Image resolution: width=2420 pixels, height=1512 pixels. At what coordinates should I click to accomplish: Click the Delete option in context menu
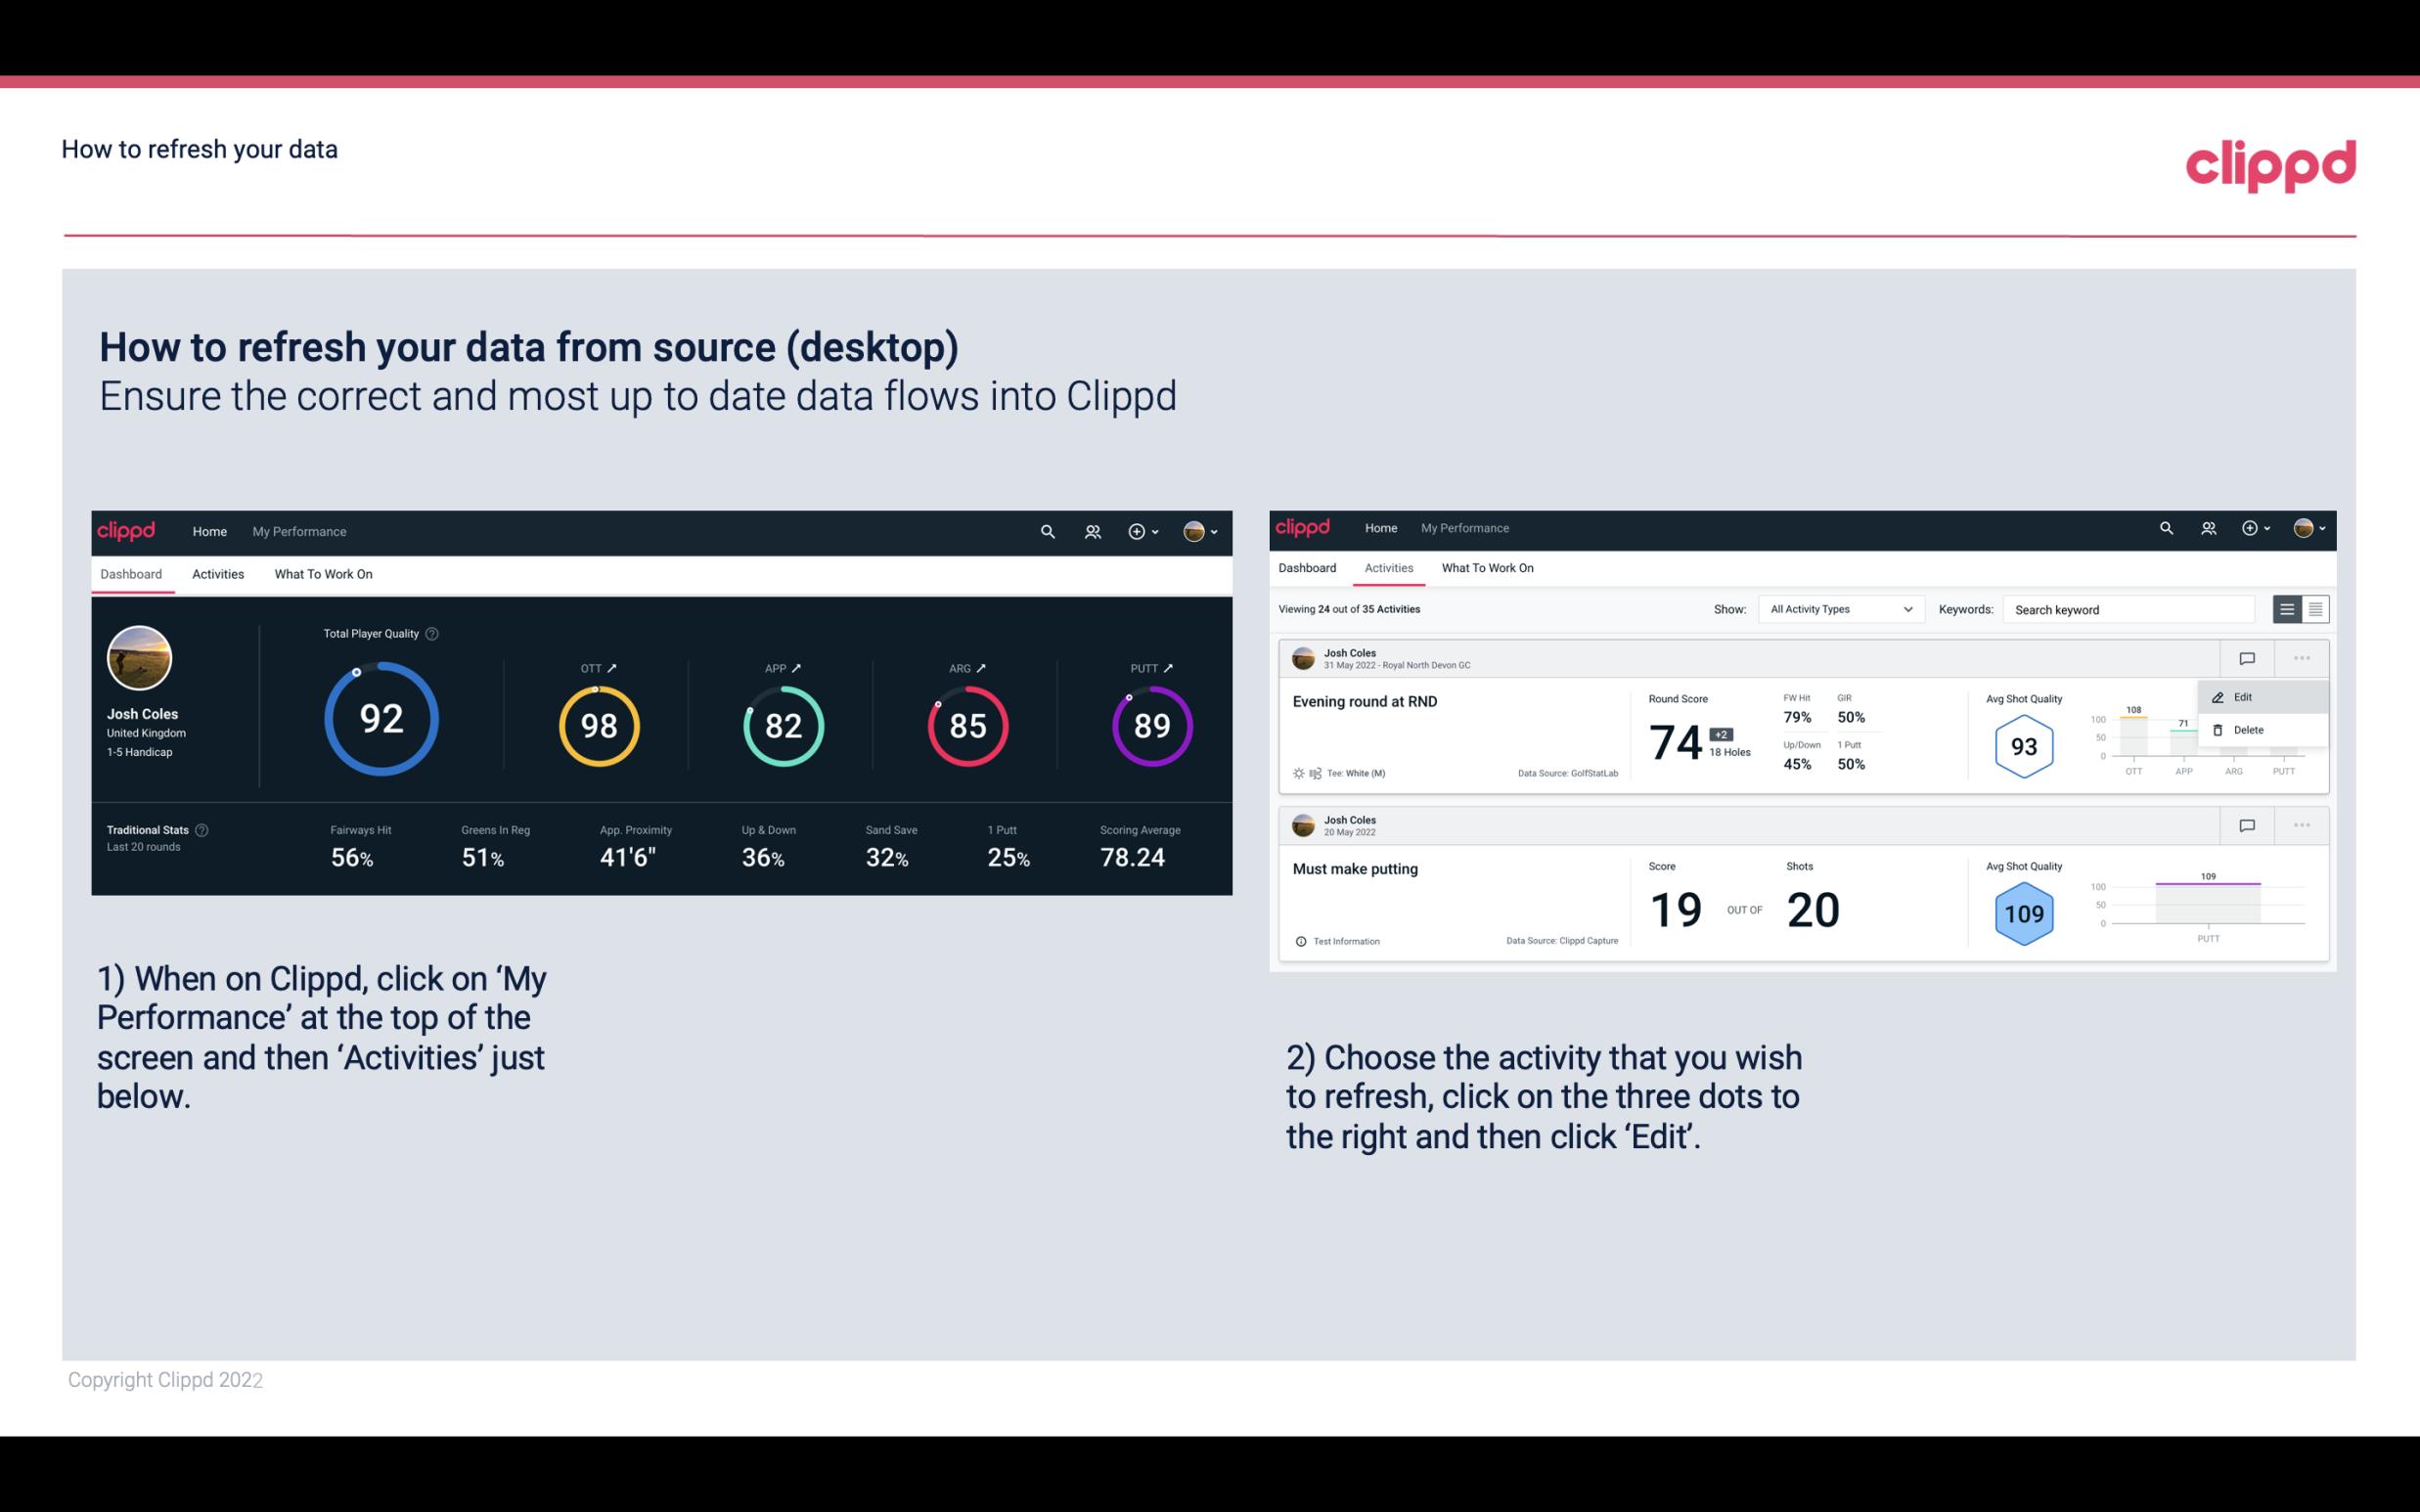(2249, 730)
